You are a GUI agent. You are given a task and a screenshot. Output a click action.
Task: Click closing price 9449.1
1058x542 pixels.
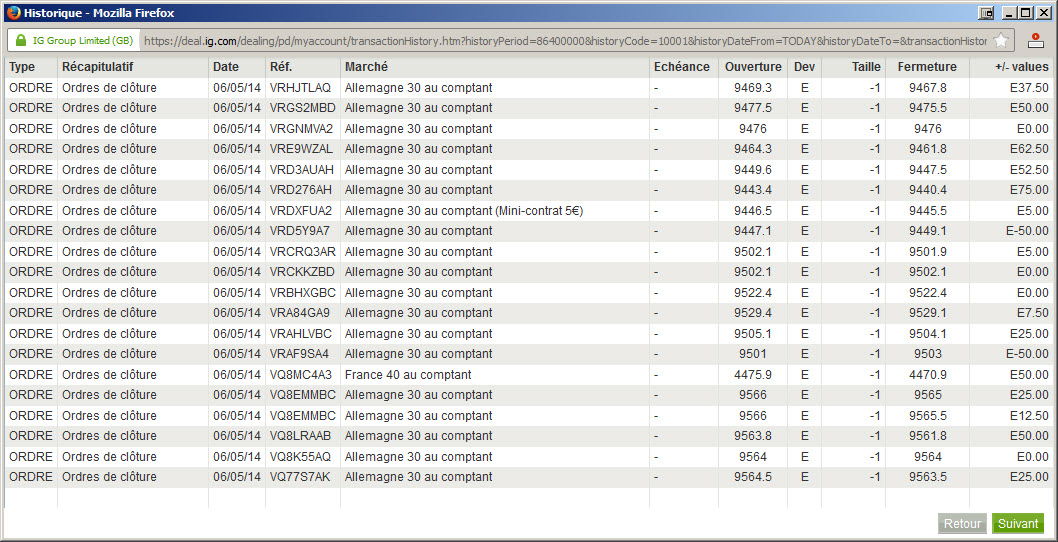pyautogui.click(x=928, y=231)
